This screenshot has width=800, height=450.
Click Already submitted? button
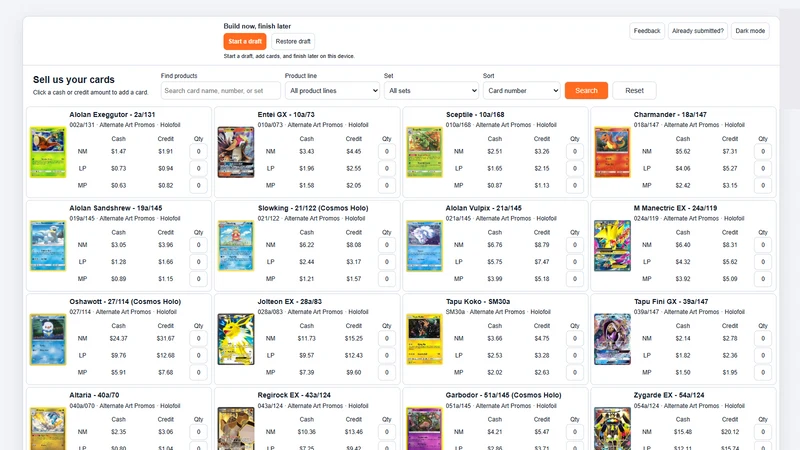697,31
